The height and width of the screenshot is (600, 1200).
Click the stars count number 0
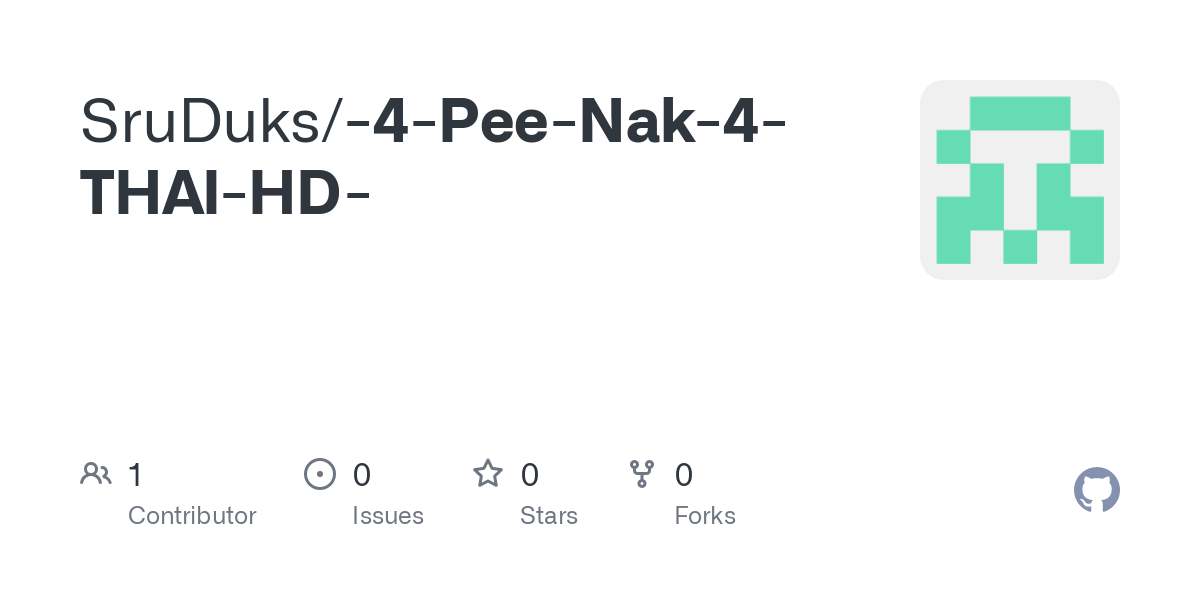[x=530, y=474]
